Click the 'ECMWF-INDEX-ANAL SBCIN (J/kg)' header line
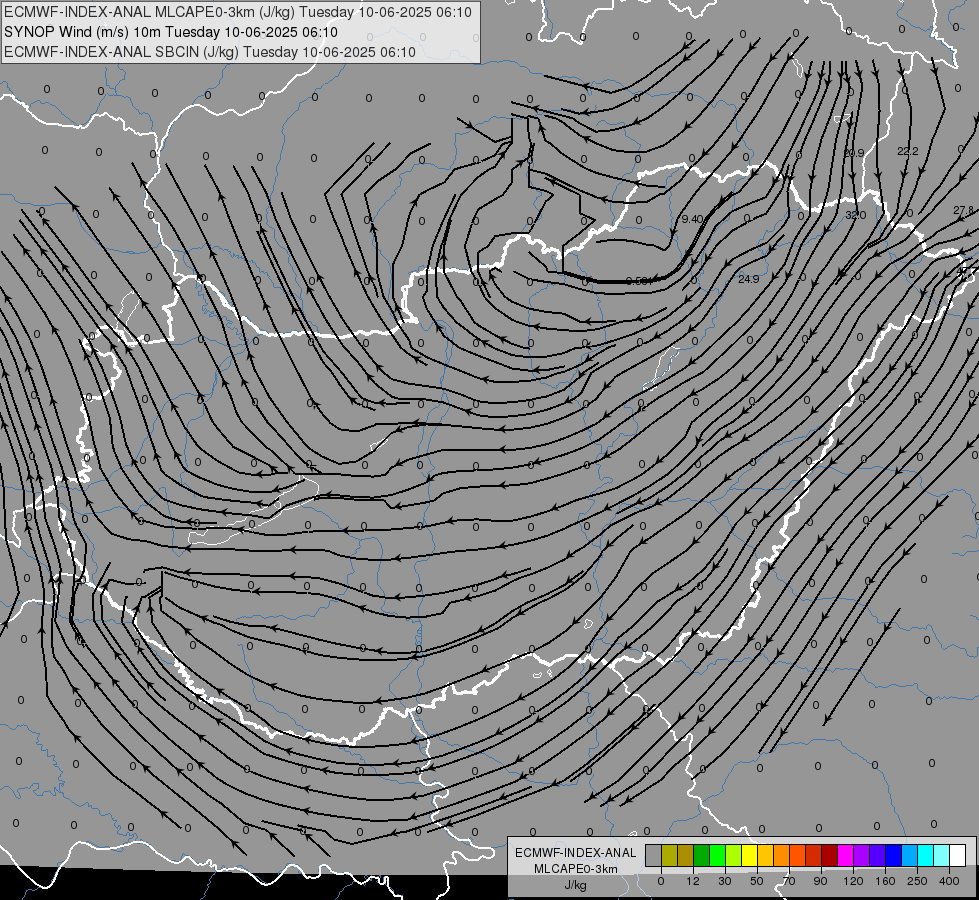Image resolution: width=979 pixels, height=900 pixels. click(210, 52)
